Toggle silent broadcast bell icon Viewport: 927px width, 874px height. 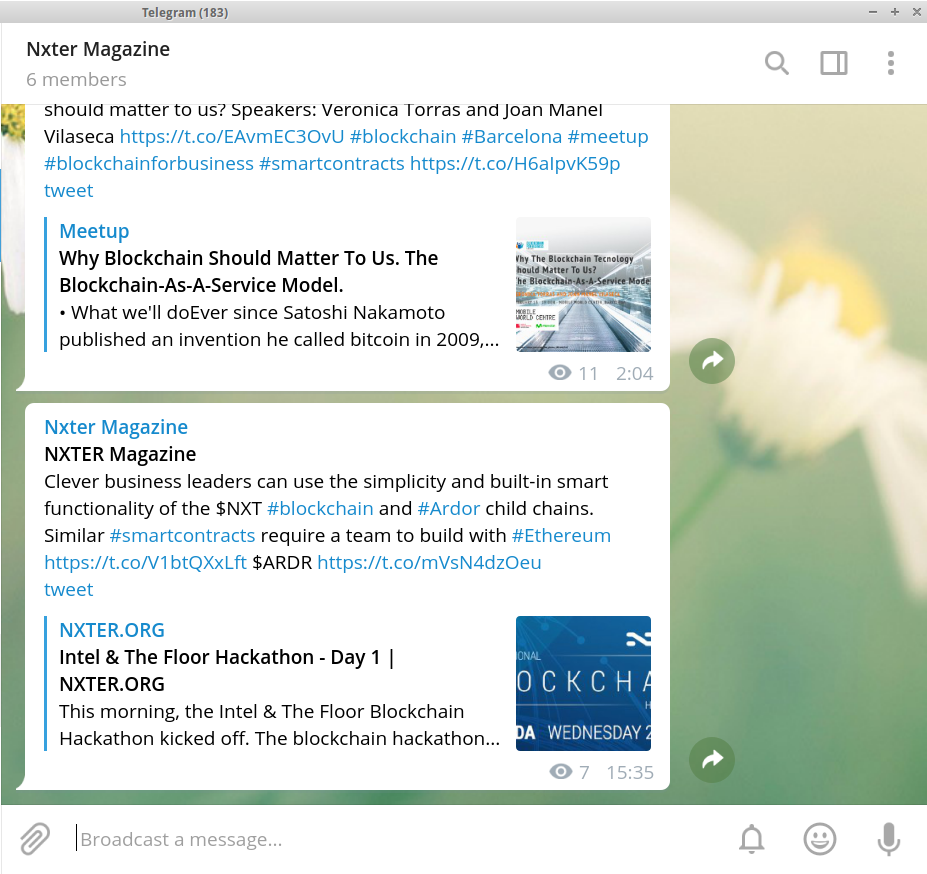751,839
